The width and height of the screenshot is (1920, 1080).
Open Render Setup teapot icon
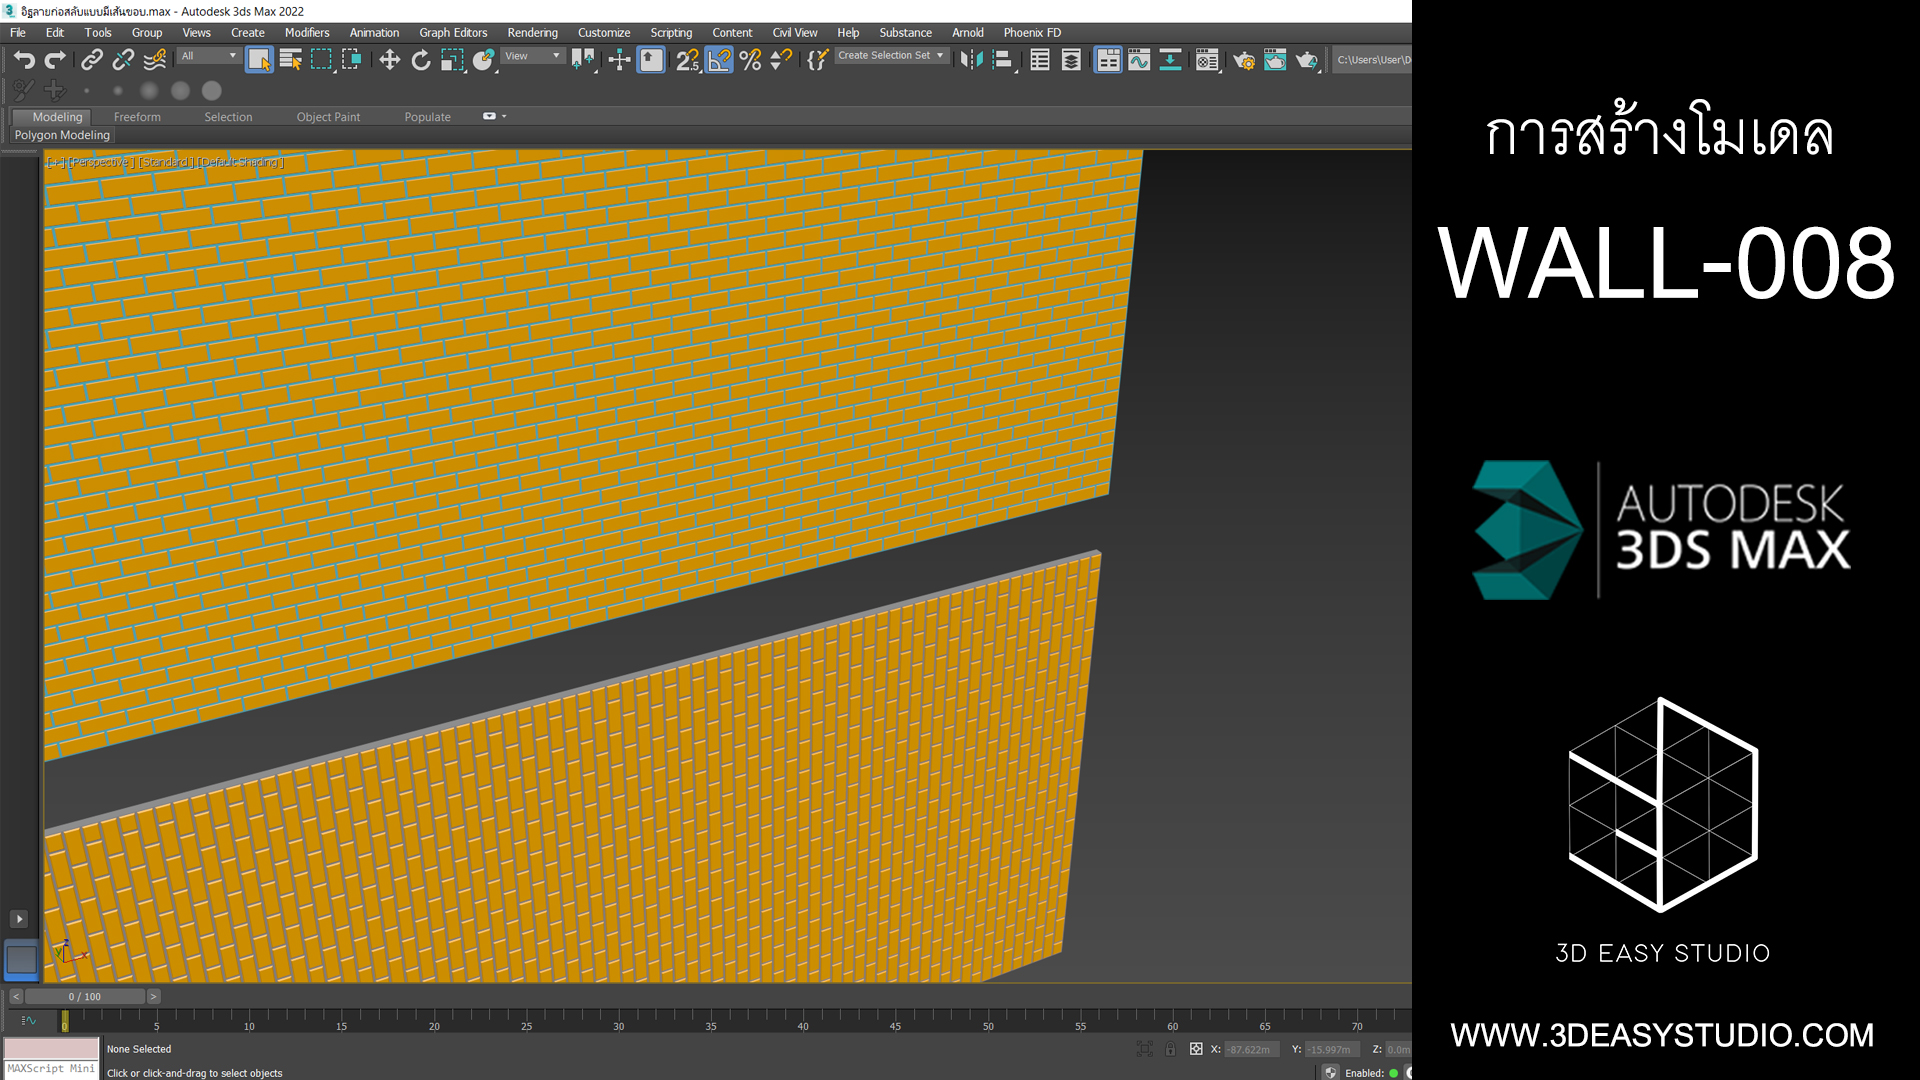(x=1244, y=60)
